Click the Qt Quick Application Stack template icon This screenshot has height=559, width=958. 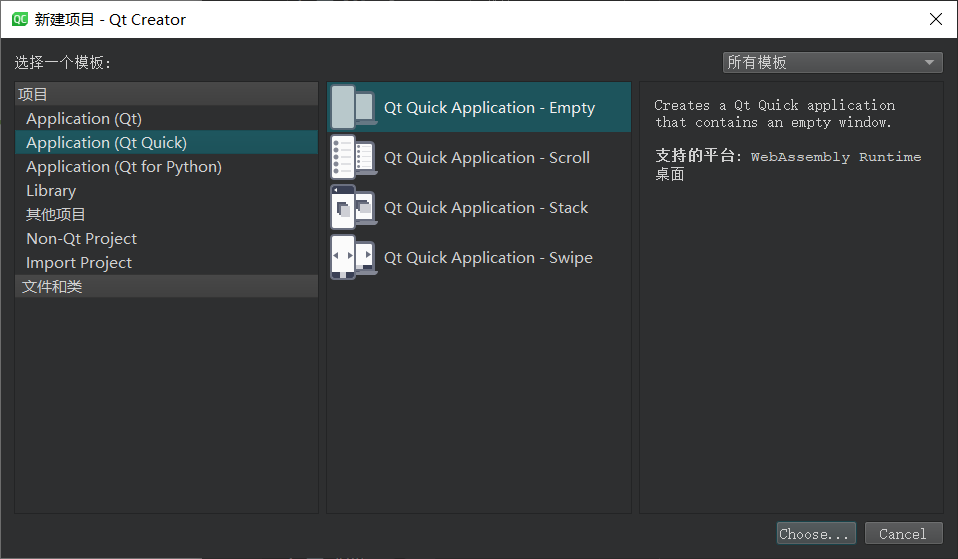(353, 207)
